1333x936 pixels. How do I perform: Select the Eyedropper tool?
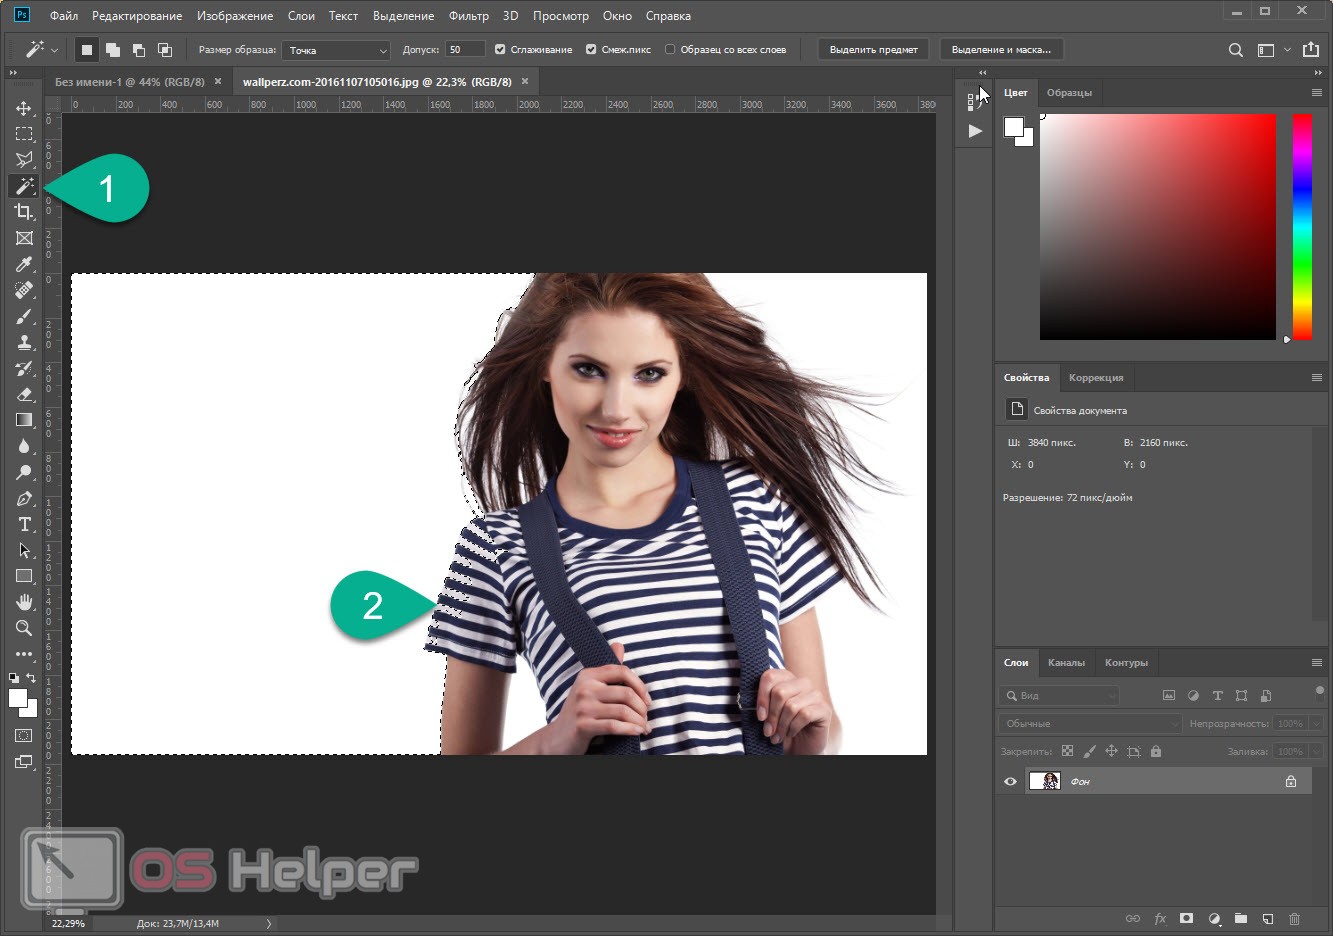(x=24, y=264)
